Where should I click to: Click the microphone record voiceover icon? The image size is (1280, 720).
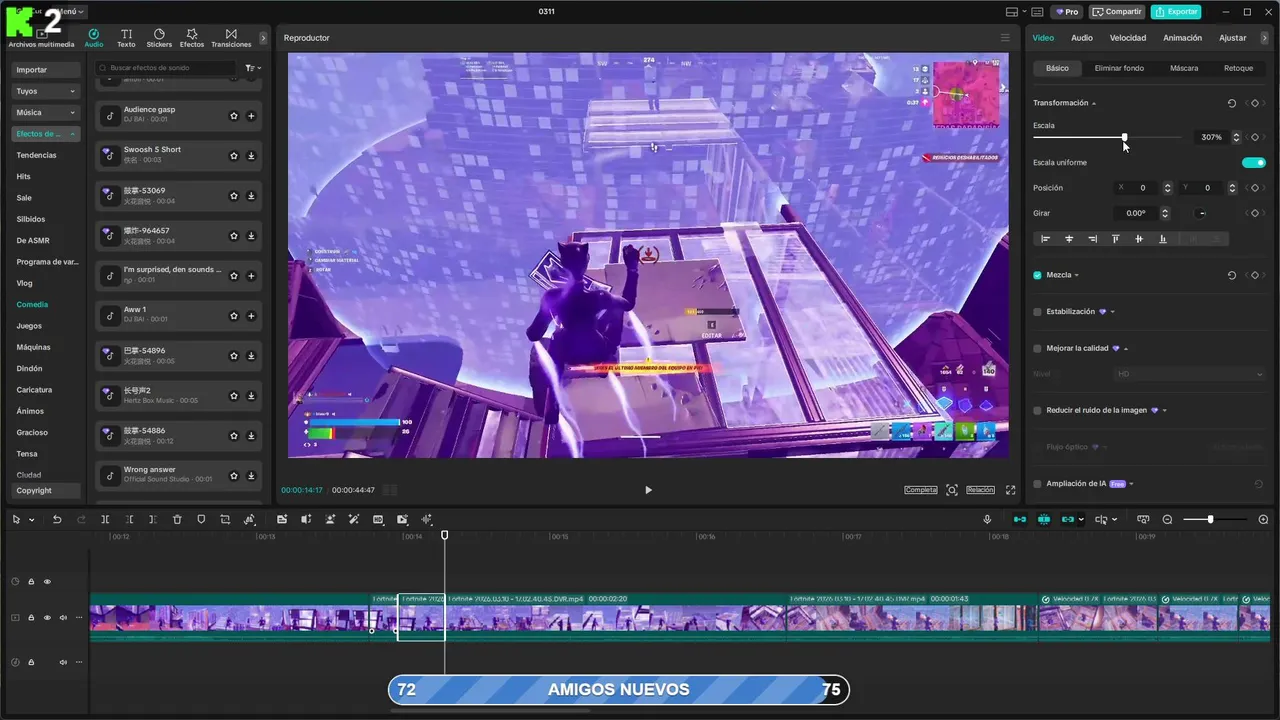pos(987,519)
